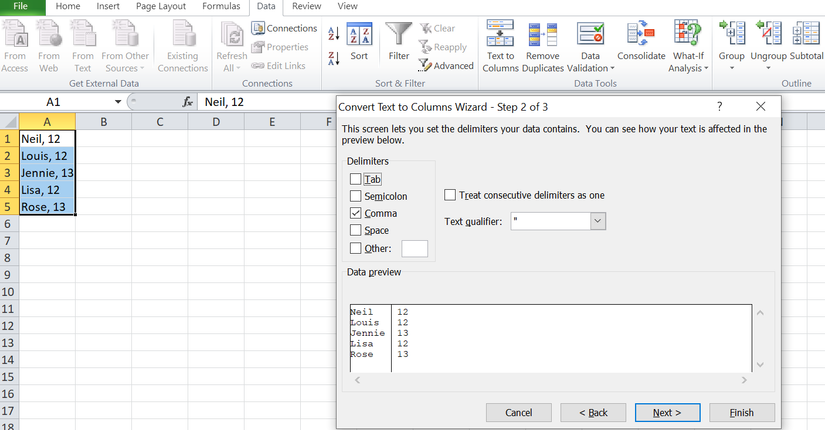The image size is (825, 430).
Task: Select row 10 header
Action: (x=8, y=292)
